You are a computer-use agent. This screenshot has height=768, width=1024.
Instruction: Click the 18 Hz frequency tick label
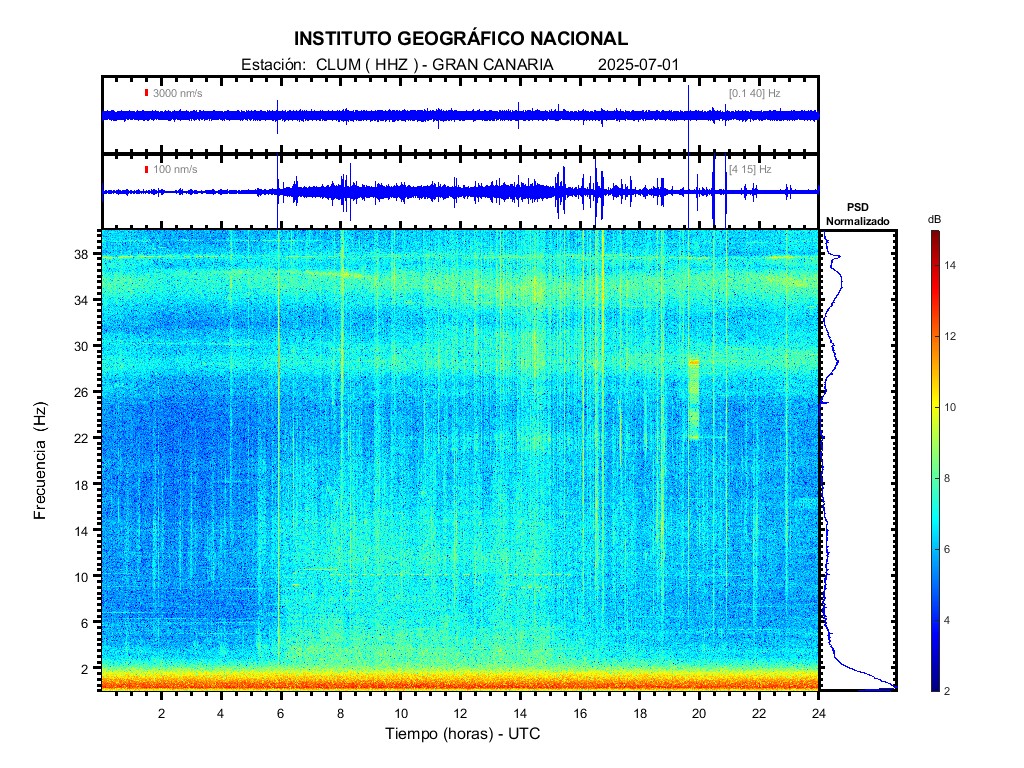[x=81, y=485]
